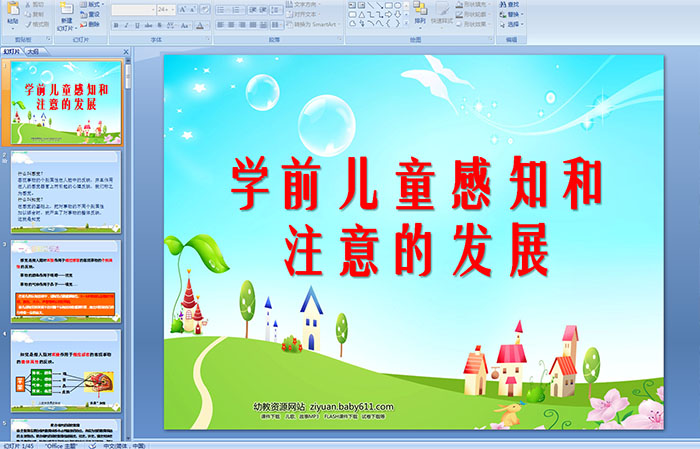Click the bullets list icon
The height and width of the screenshot is (449, 700).
221,10
